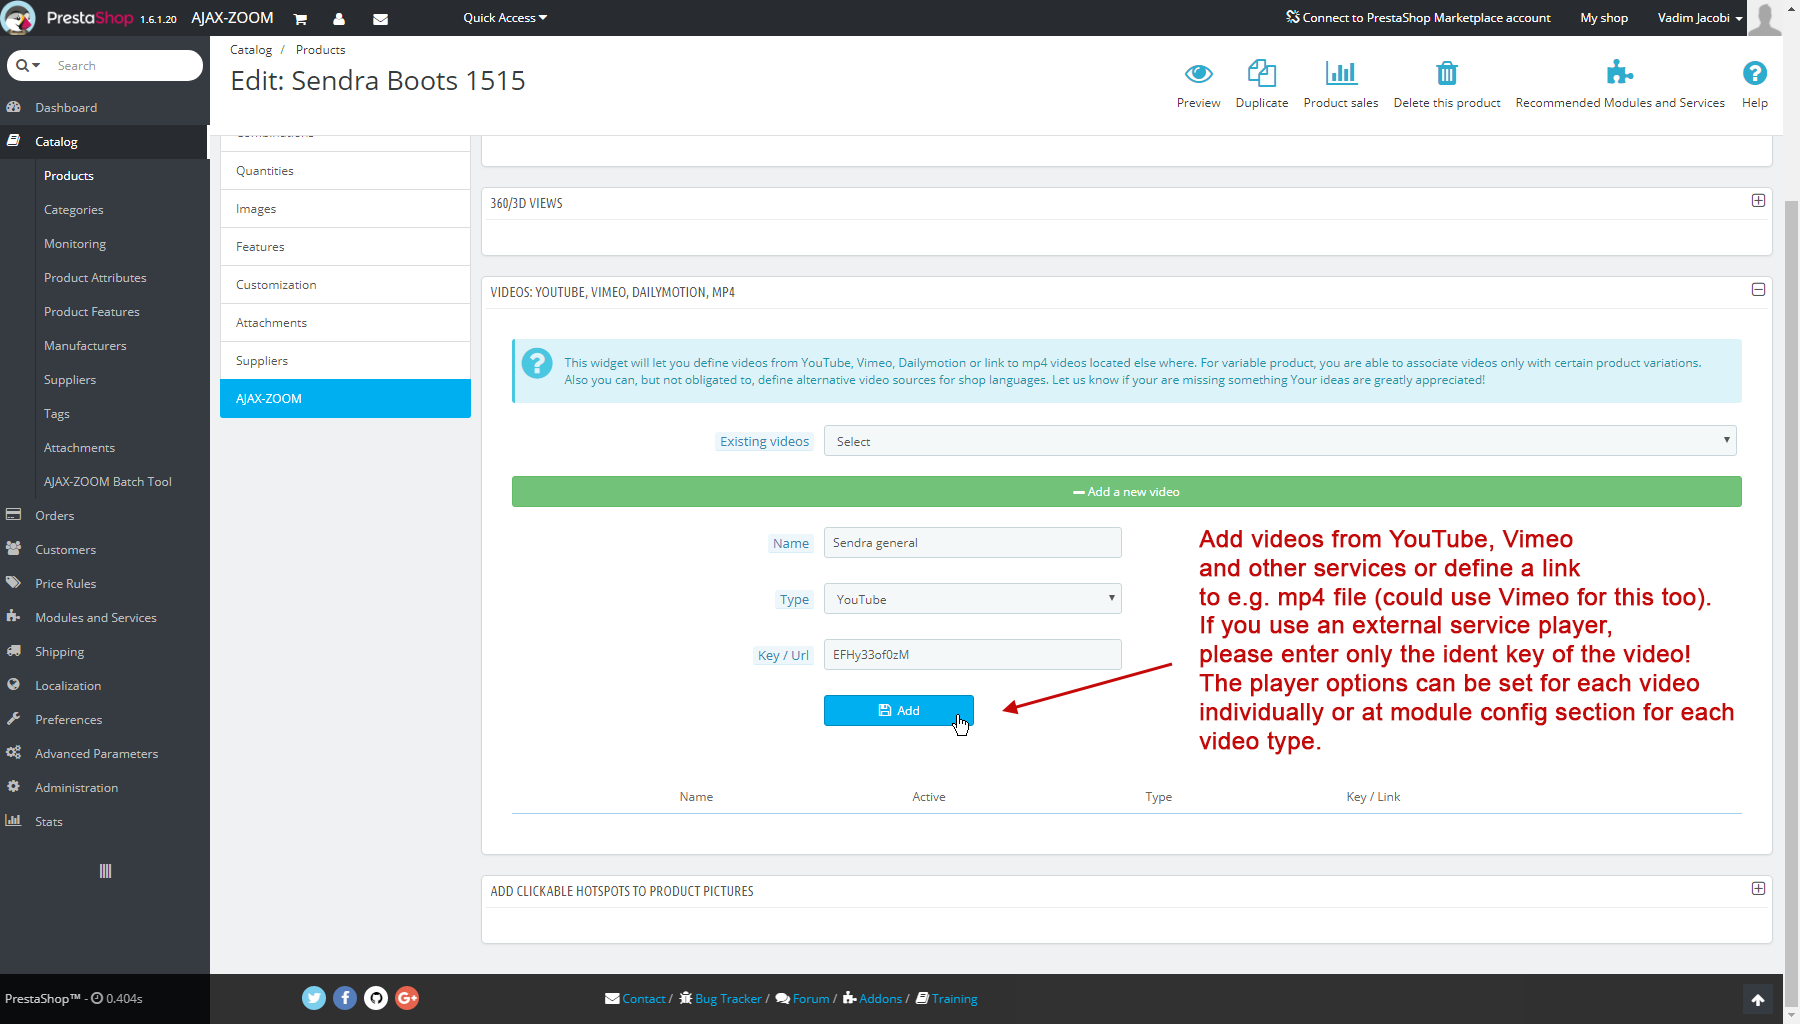Screen dimensions: 1800x1024
Task: Click the customer person icon in top bar
Action: (339, 19)
